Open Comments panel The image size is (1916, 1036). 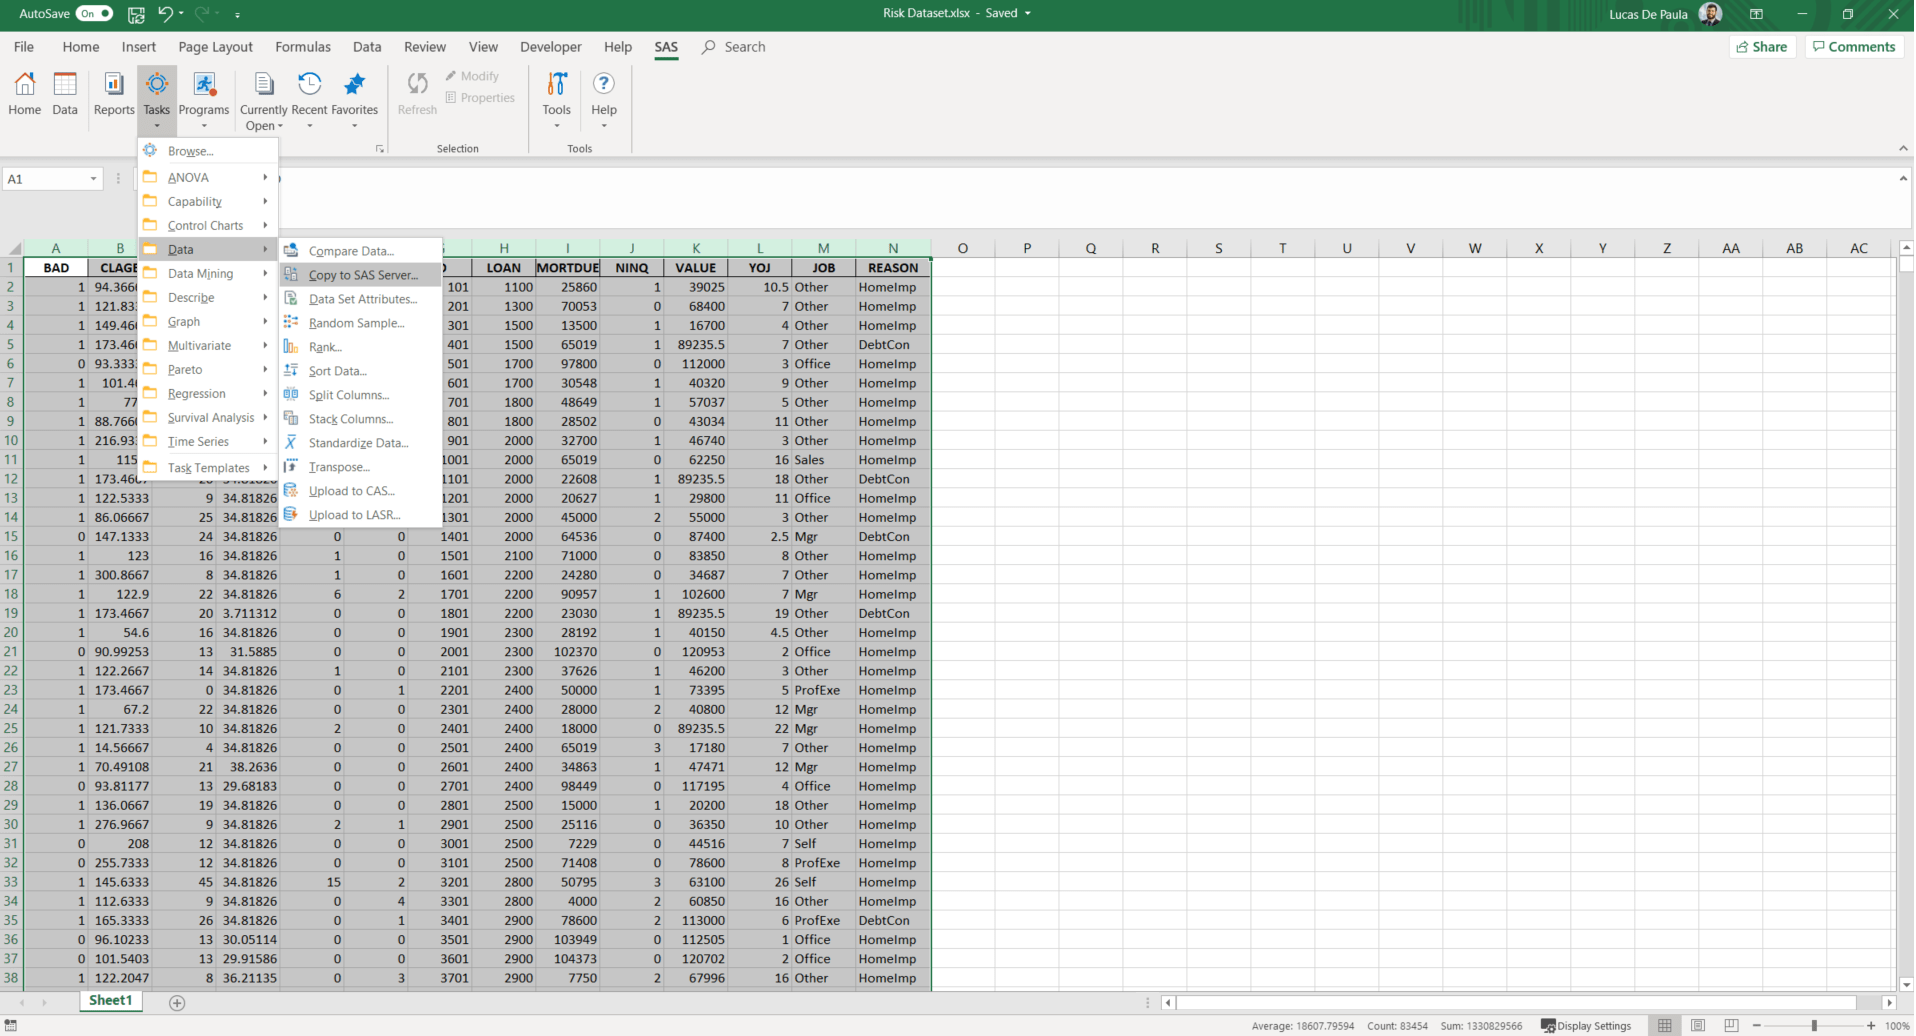tap(1854, 46)
